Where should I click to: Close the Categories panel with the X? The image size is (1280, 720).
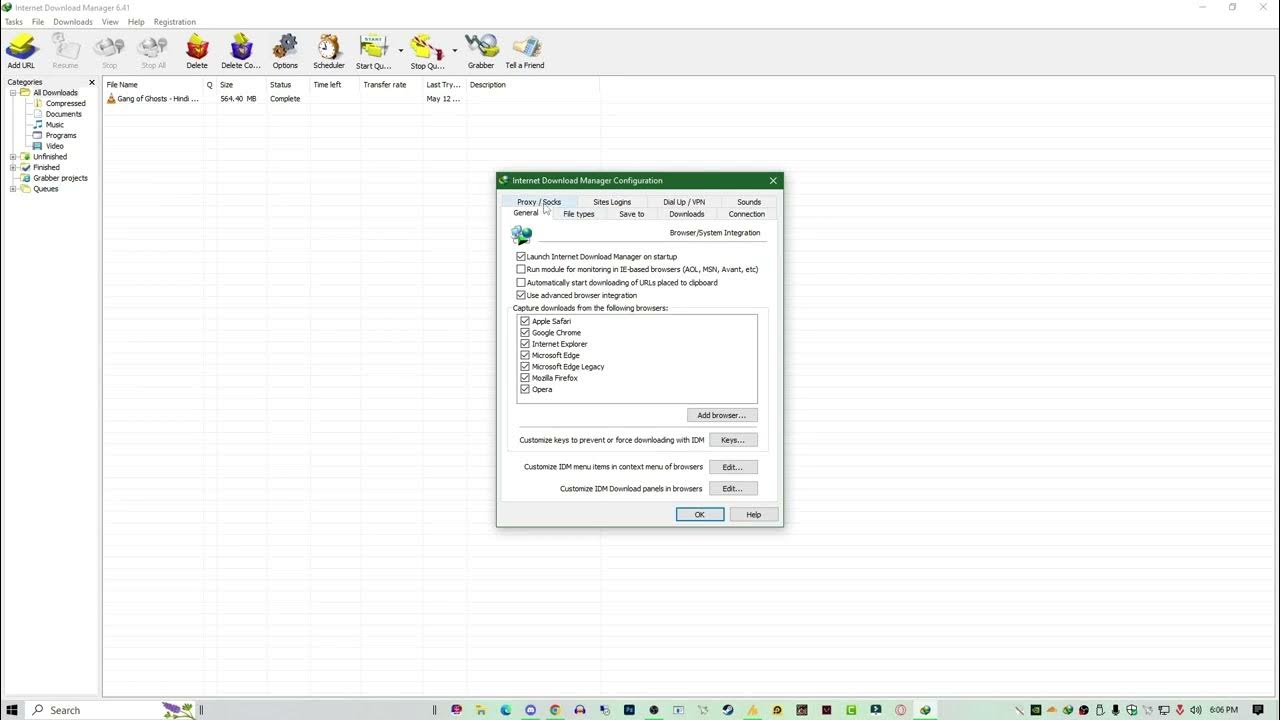tap(92, 82)
